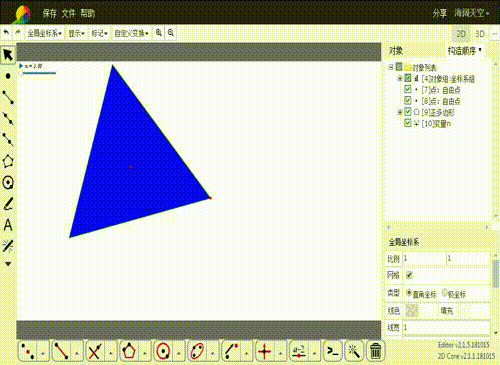The width and height of the screenshot is (500, 365).
Task: Open the 海阔天空 user dropdown
Action: click(471, 13)
